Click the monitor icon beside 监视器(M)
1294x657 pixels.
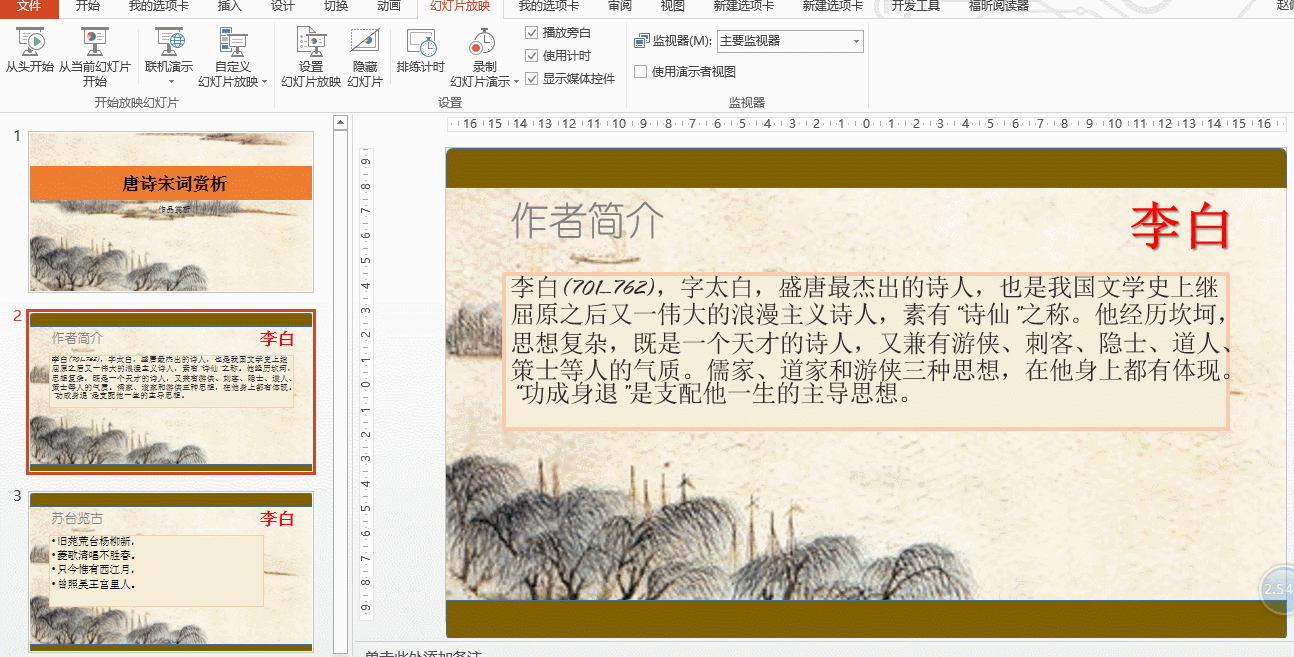(x=641, y=41)
